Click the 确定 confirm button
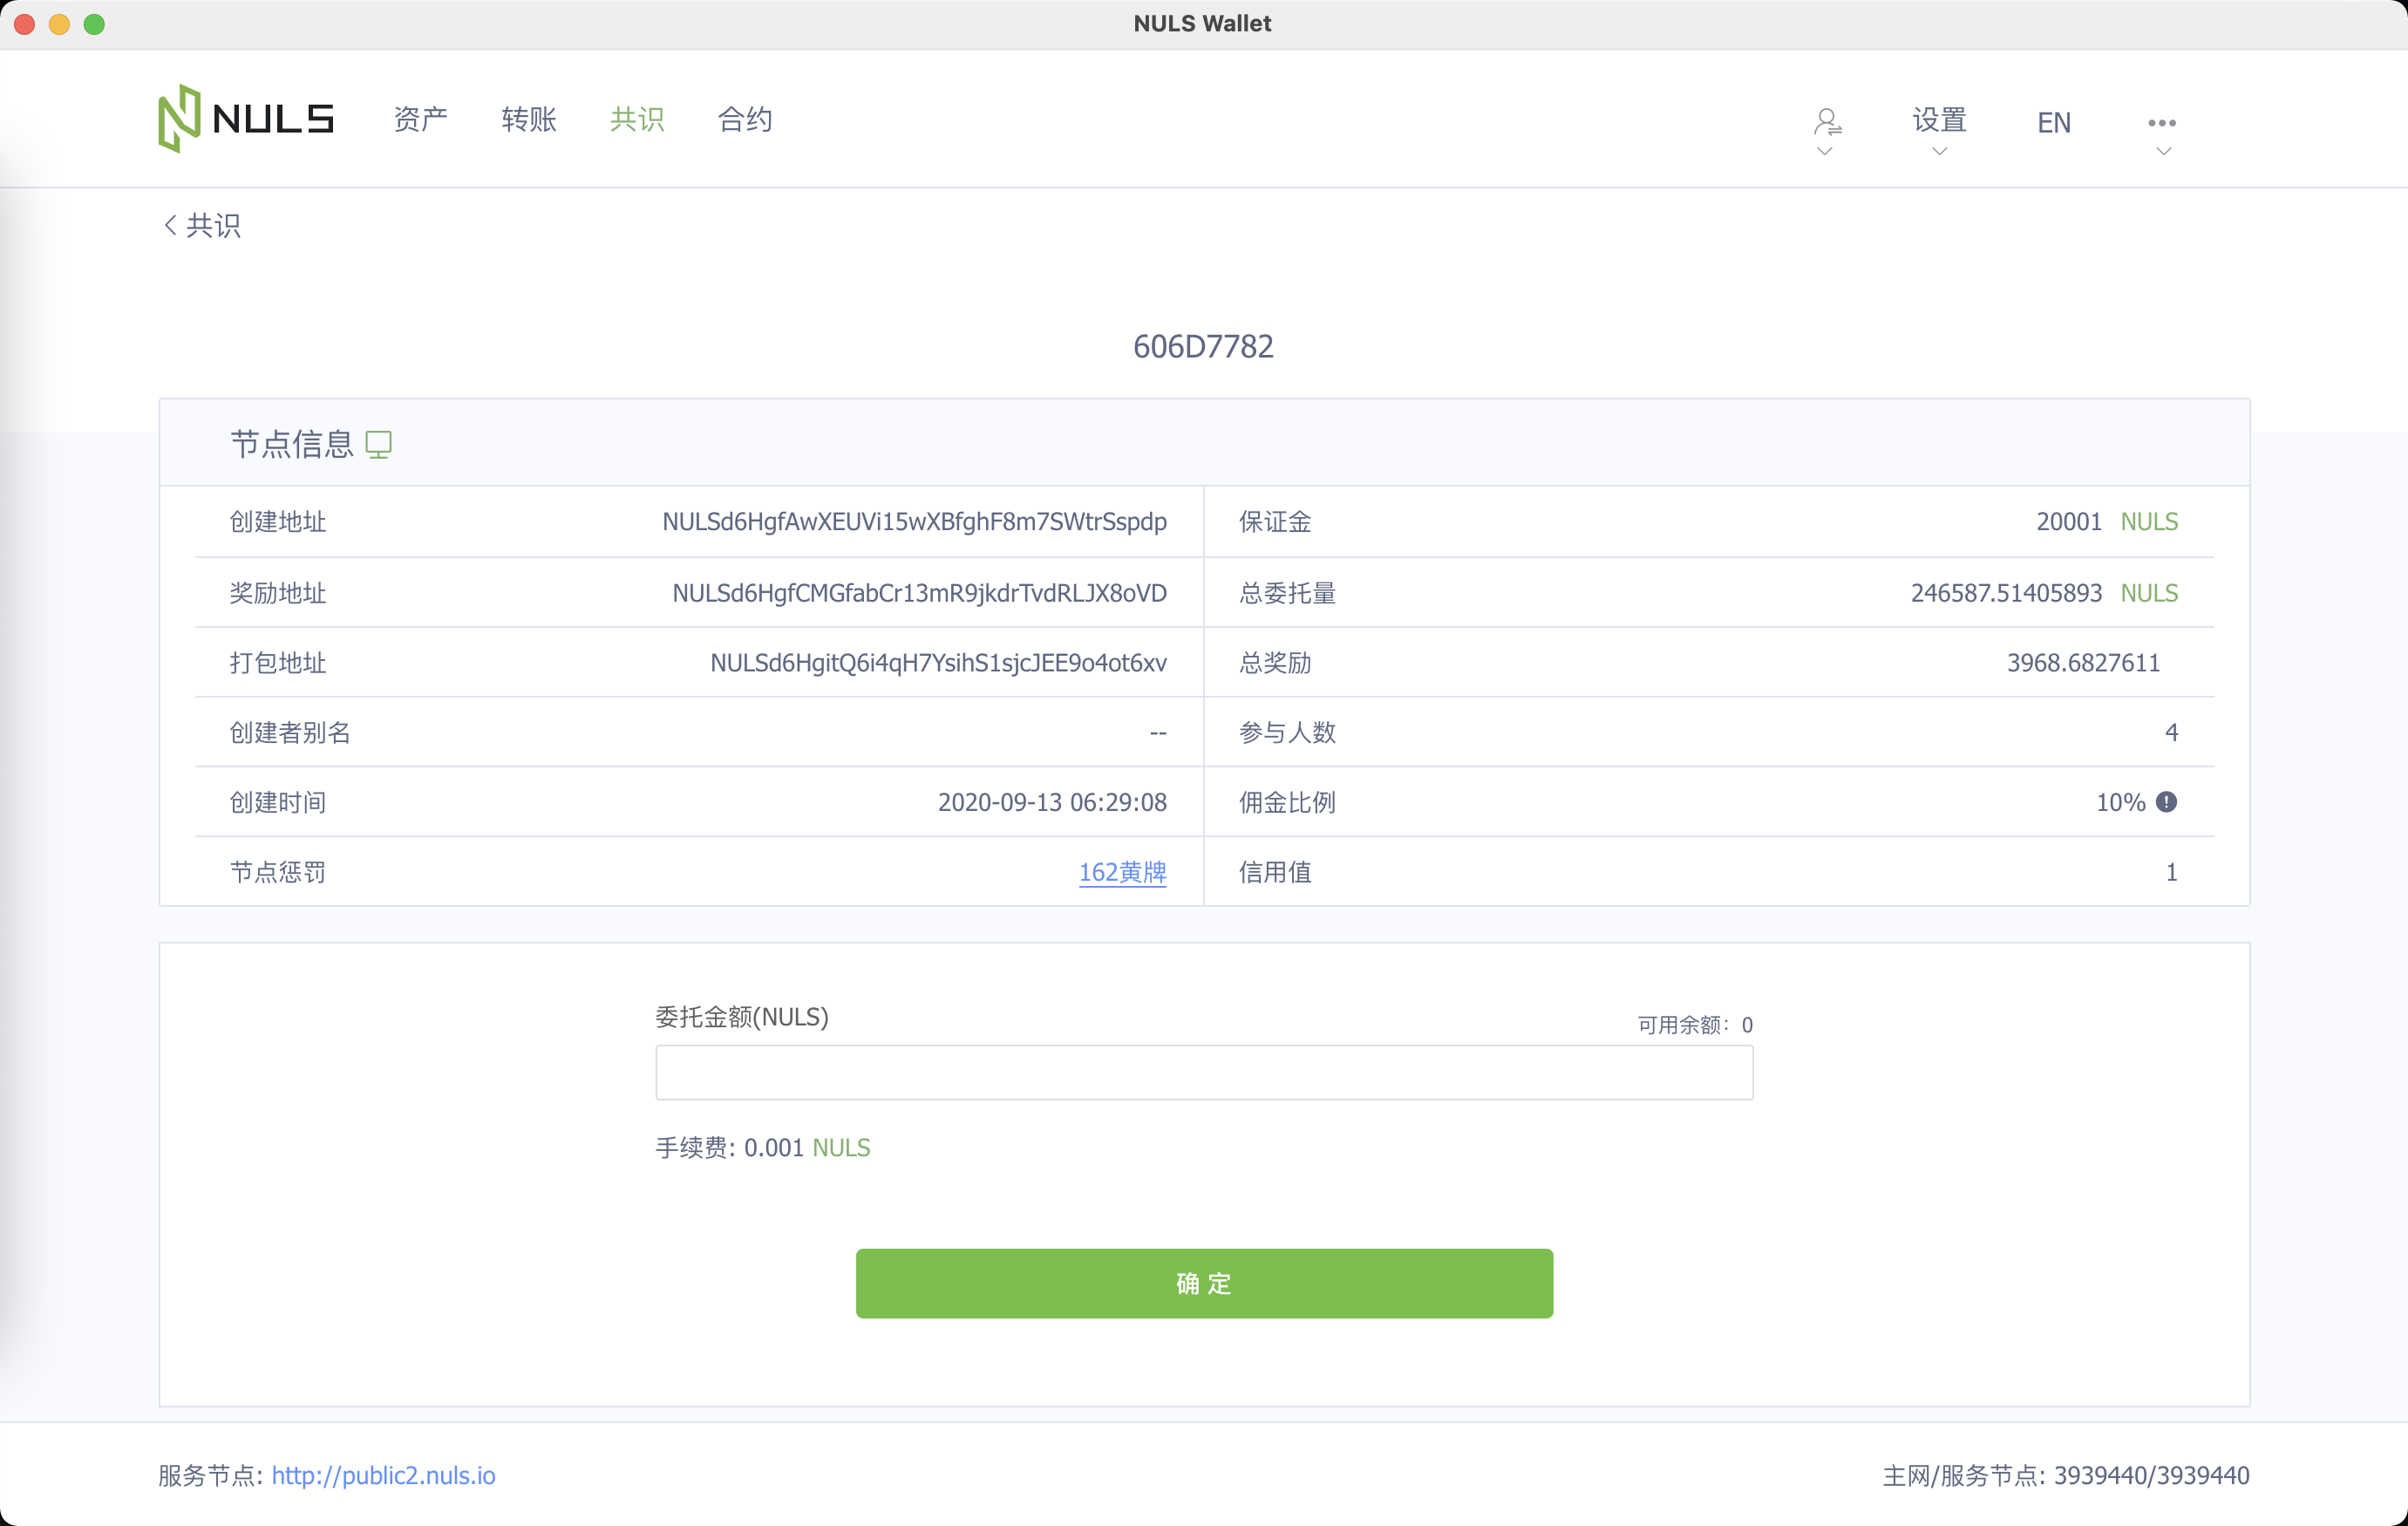2408x1526 pixels. tap(1204, 1283)
